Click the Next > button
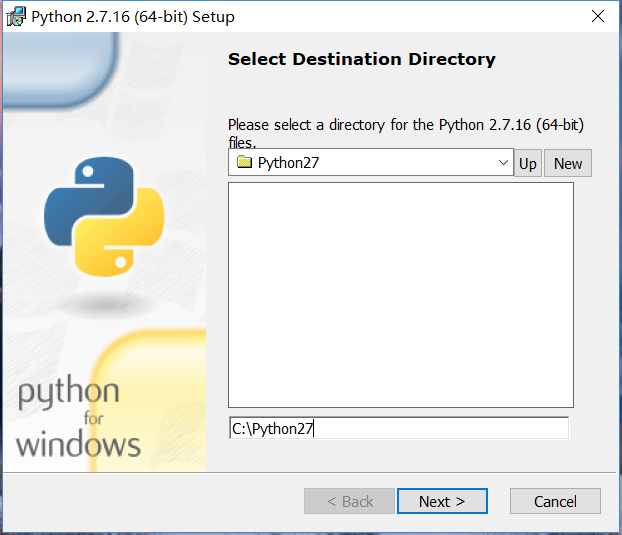622x535 pixels. (442, 501)
